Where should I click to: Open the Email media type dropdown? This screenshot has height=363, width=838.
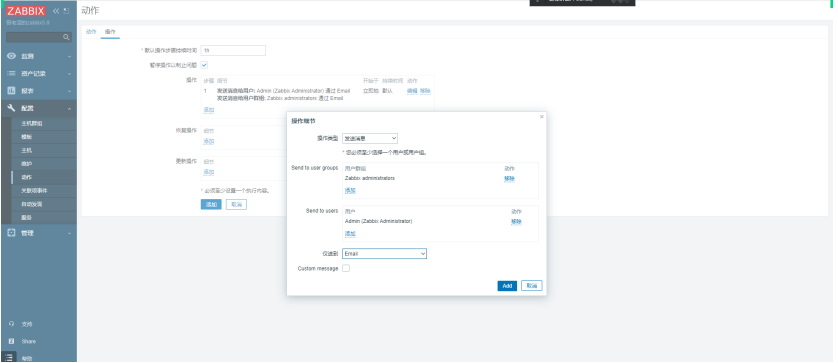[x=384, y=253]
